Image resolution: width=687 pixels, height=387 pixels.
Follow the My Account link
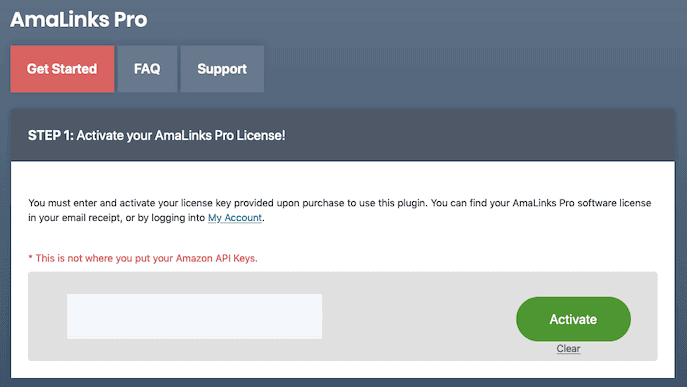[x=235, y=218]
